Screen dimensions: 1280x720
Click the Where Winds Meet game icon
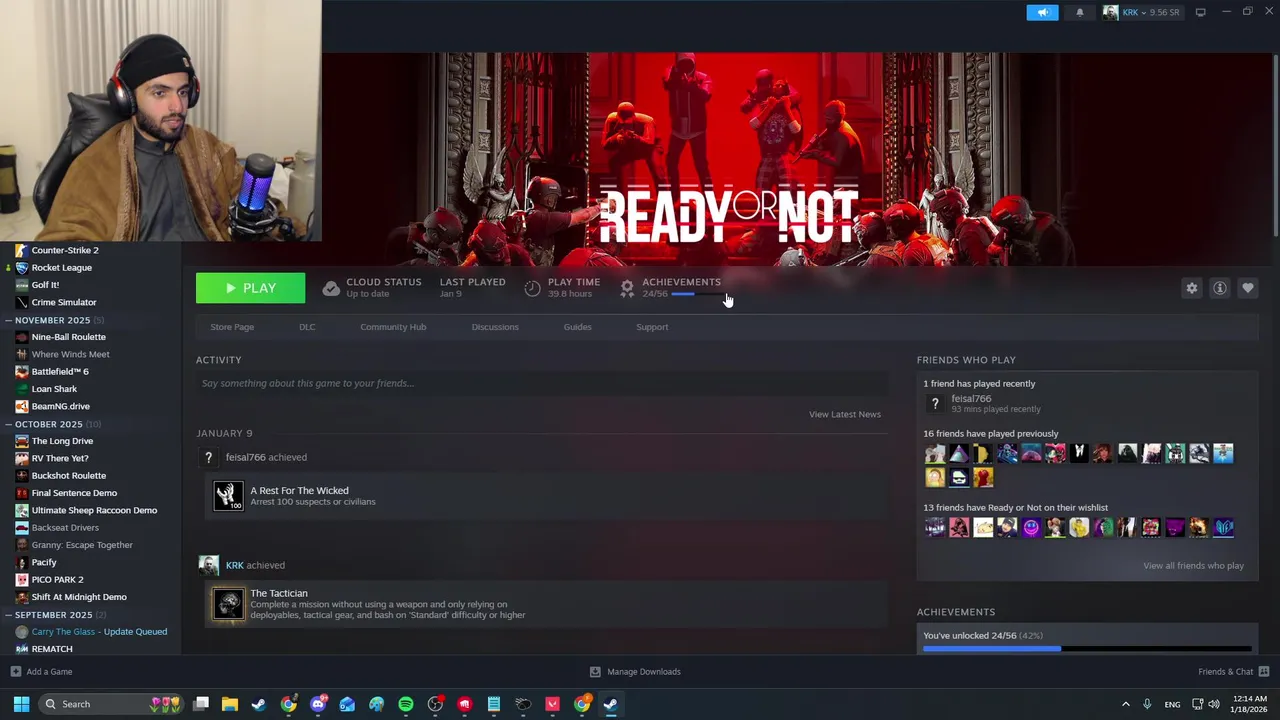pos(22,354)
